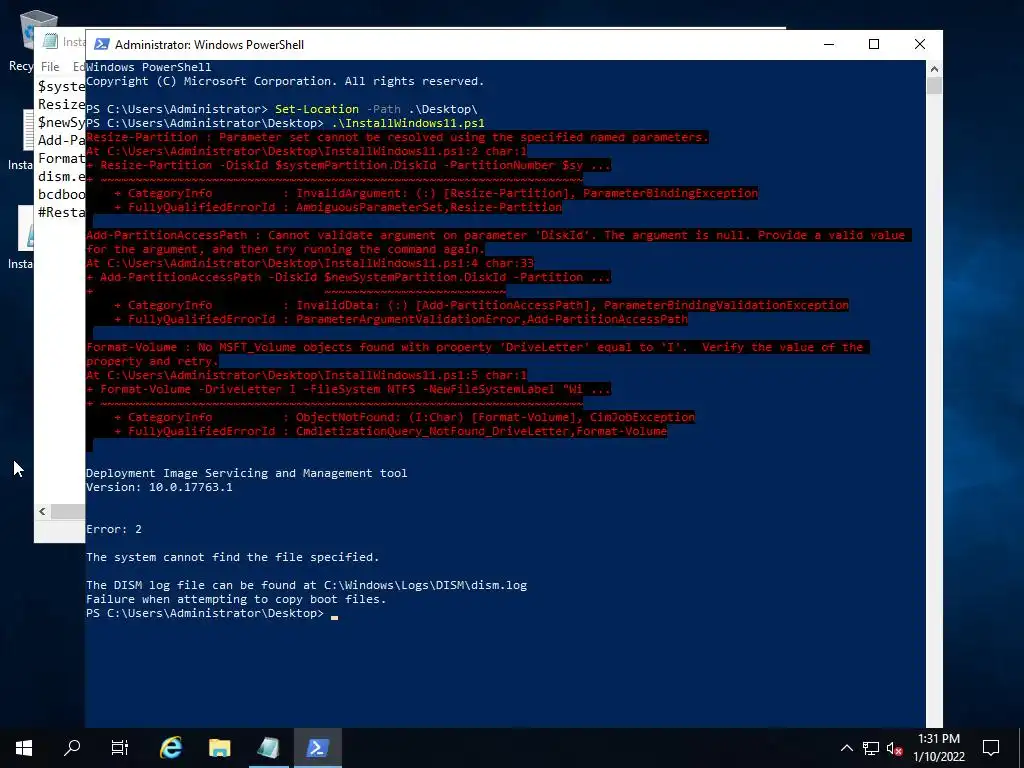Click 'AmbiguousParameterSet,Resize-Partition' error ID
This screenshot has width=1024, height=768.
point(428,207)
